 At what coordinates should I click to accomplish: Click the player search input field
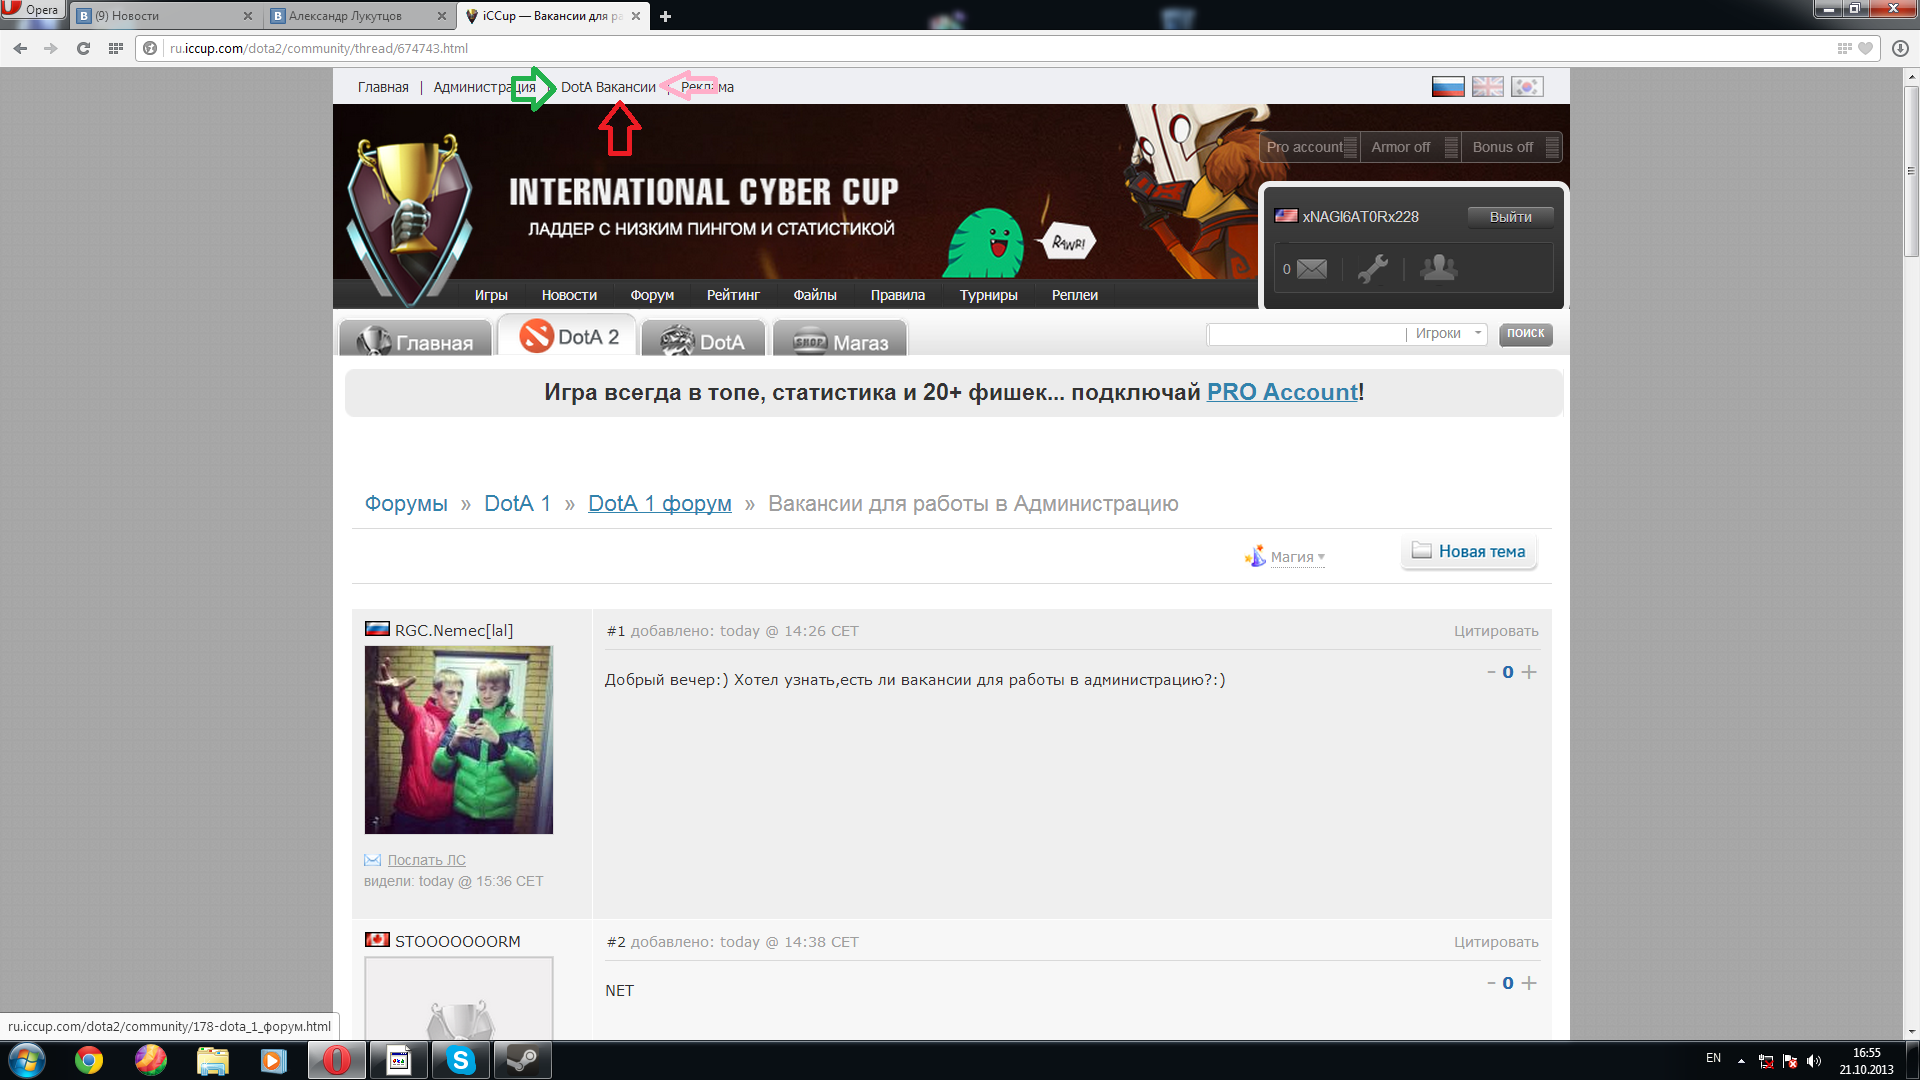coord(1305,334)
